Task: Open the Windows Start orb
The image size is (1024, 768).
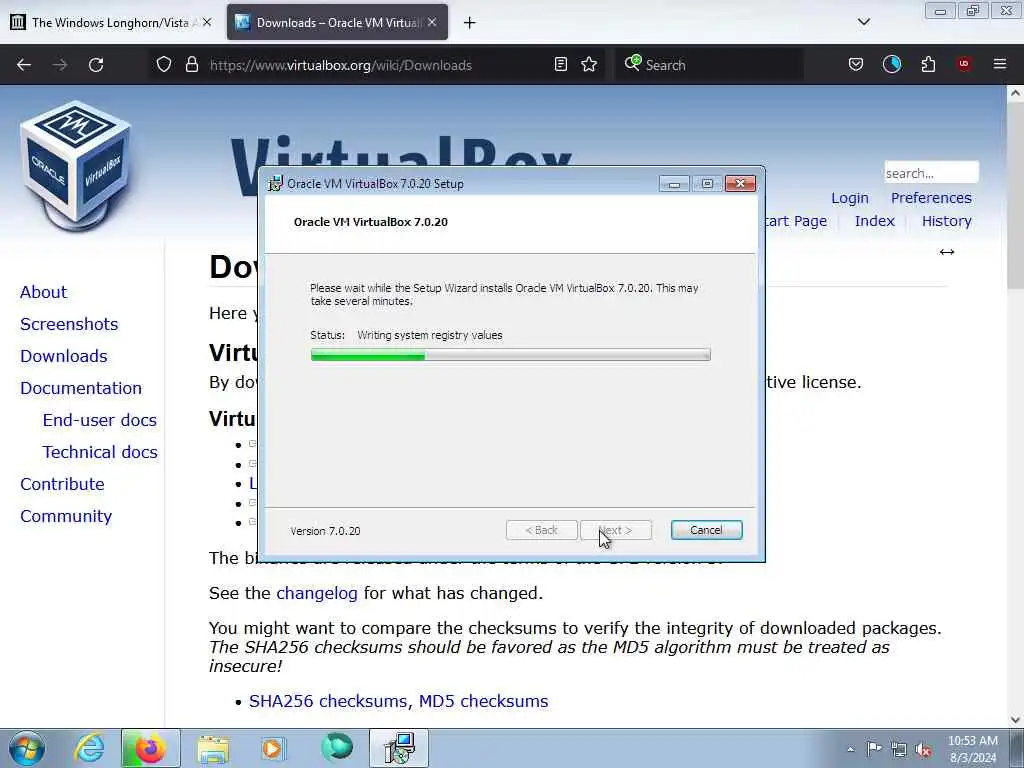Action: (x=27, y=748)
